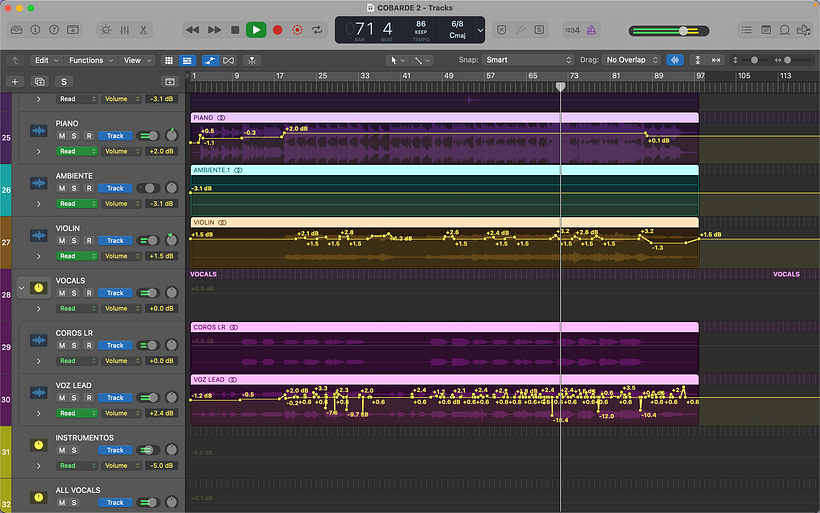Click the Stop transport button

[x=235, y=30]
